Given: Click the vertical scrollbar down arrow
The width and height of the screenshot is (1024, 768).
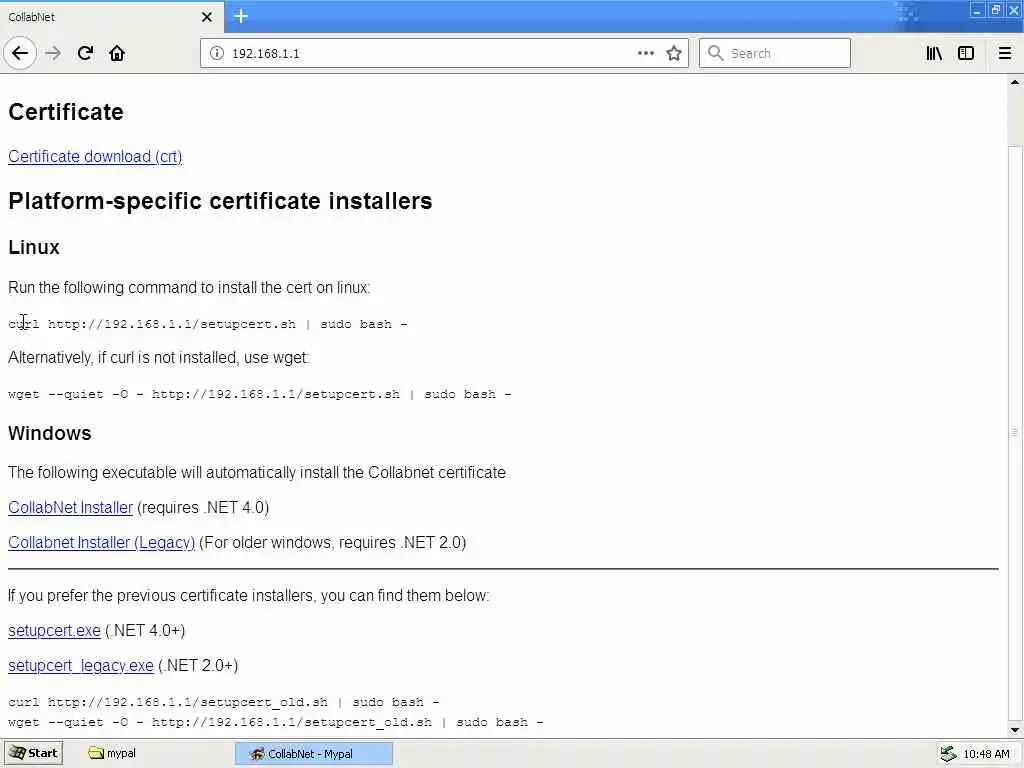Looking at the screenshot, I should click(x=1015, y=730).
